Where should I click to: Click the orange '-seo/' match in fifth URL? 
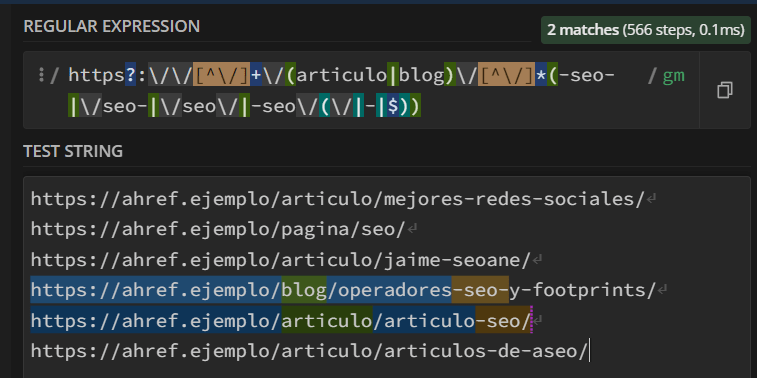[503, 321]
